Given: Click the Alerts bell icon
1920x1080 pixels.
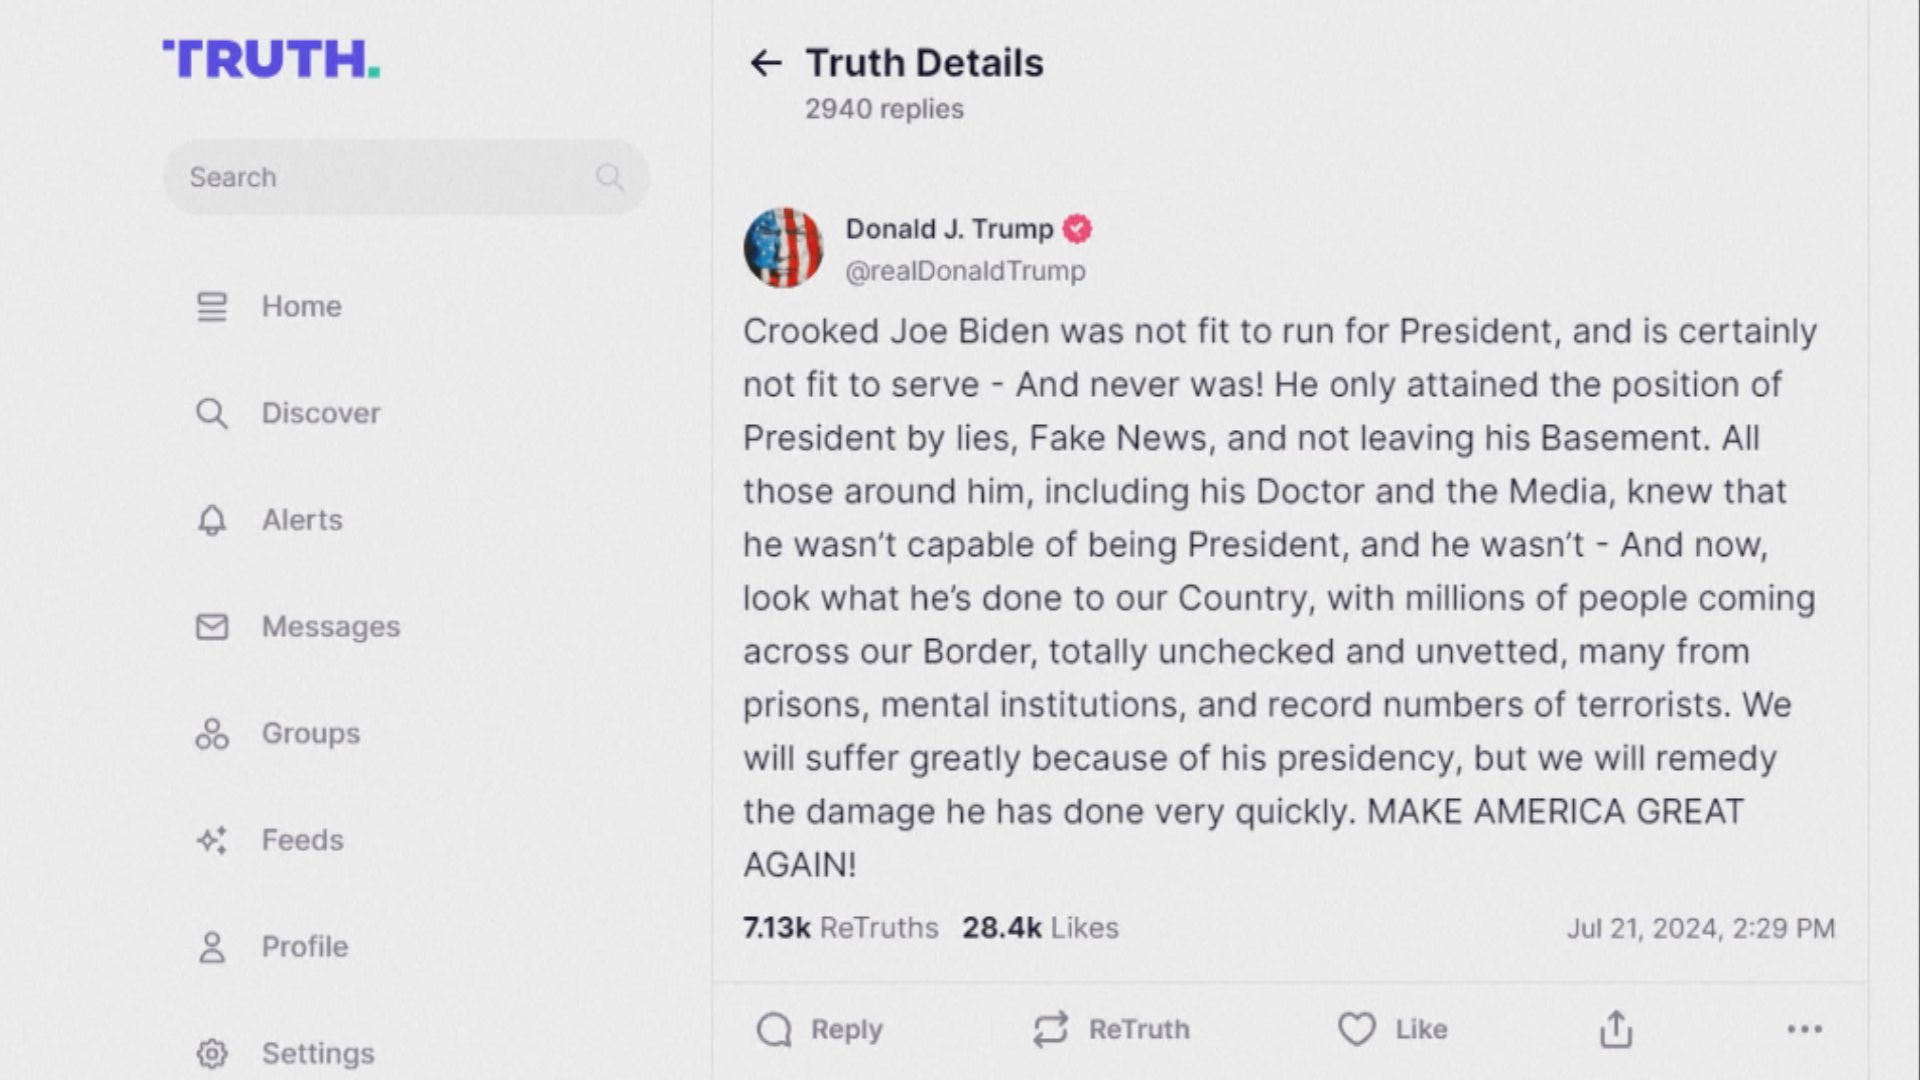Looking at the screenshot, I should tap(212, 520).
